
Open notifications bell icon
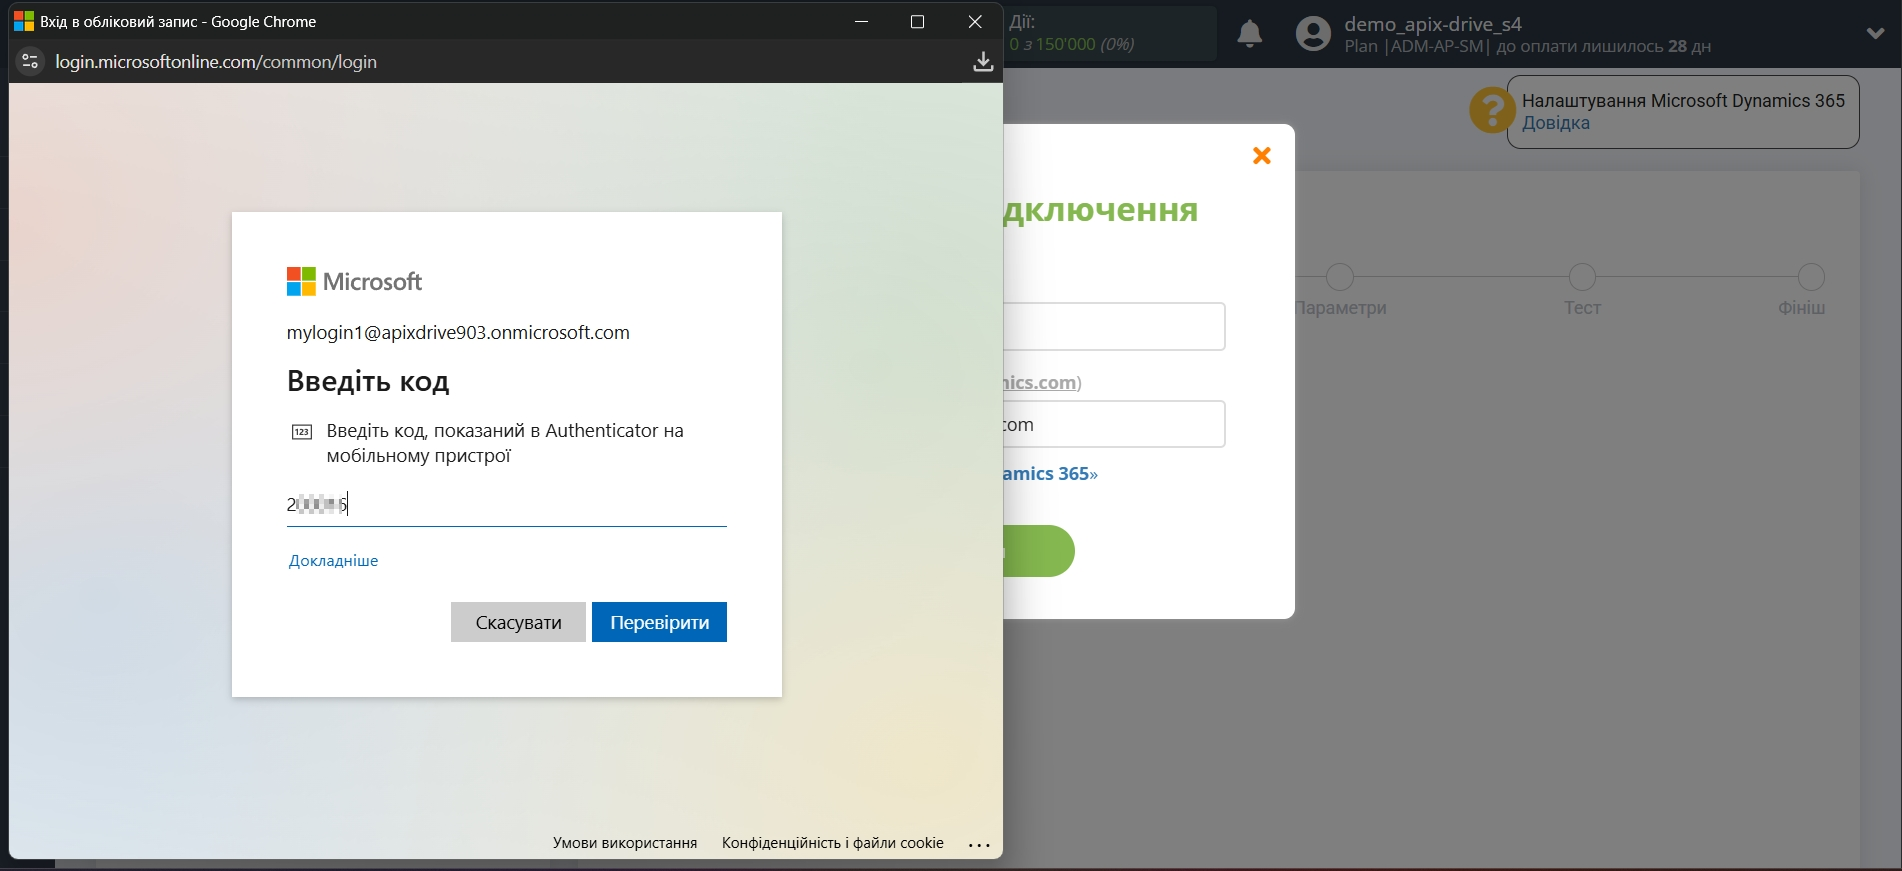point(1249,34)
